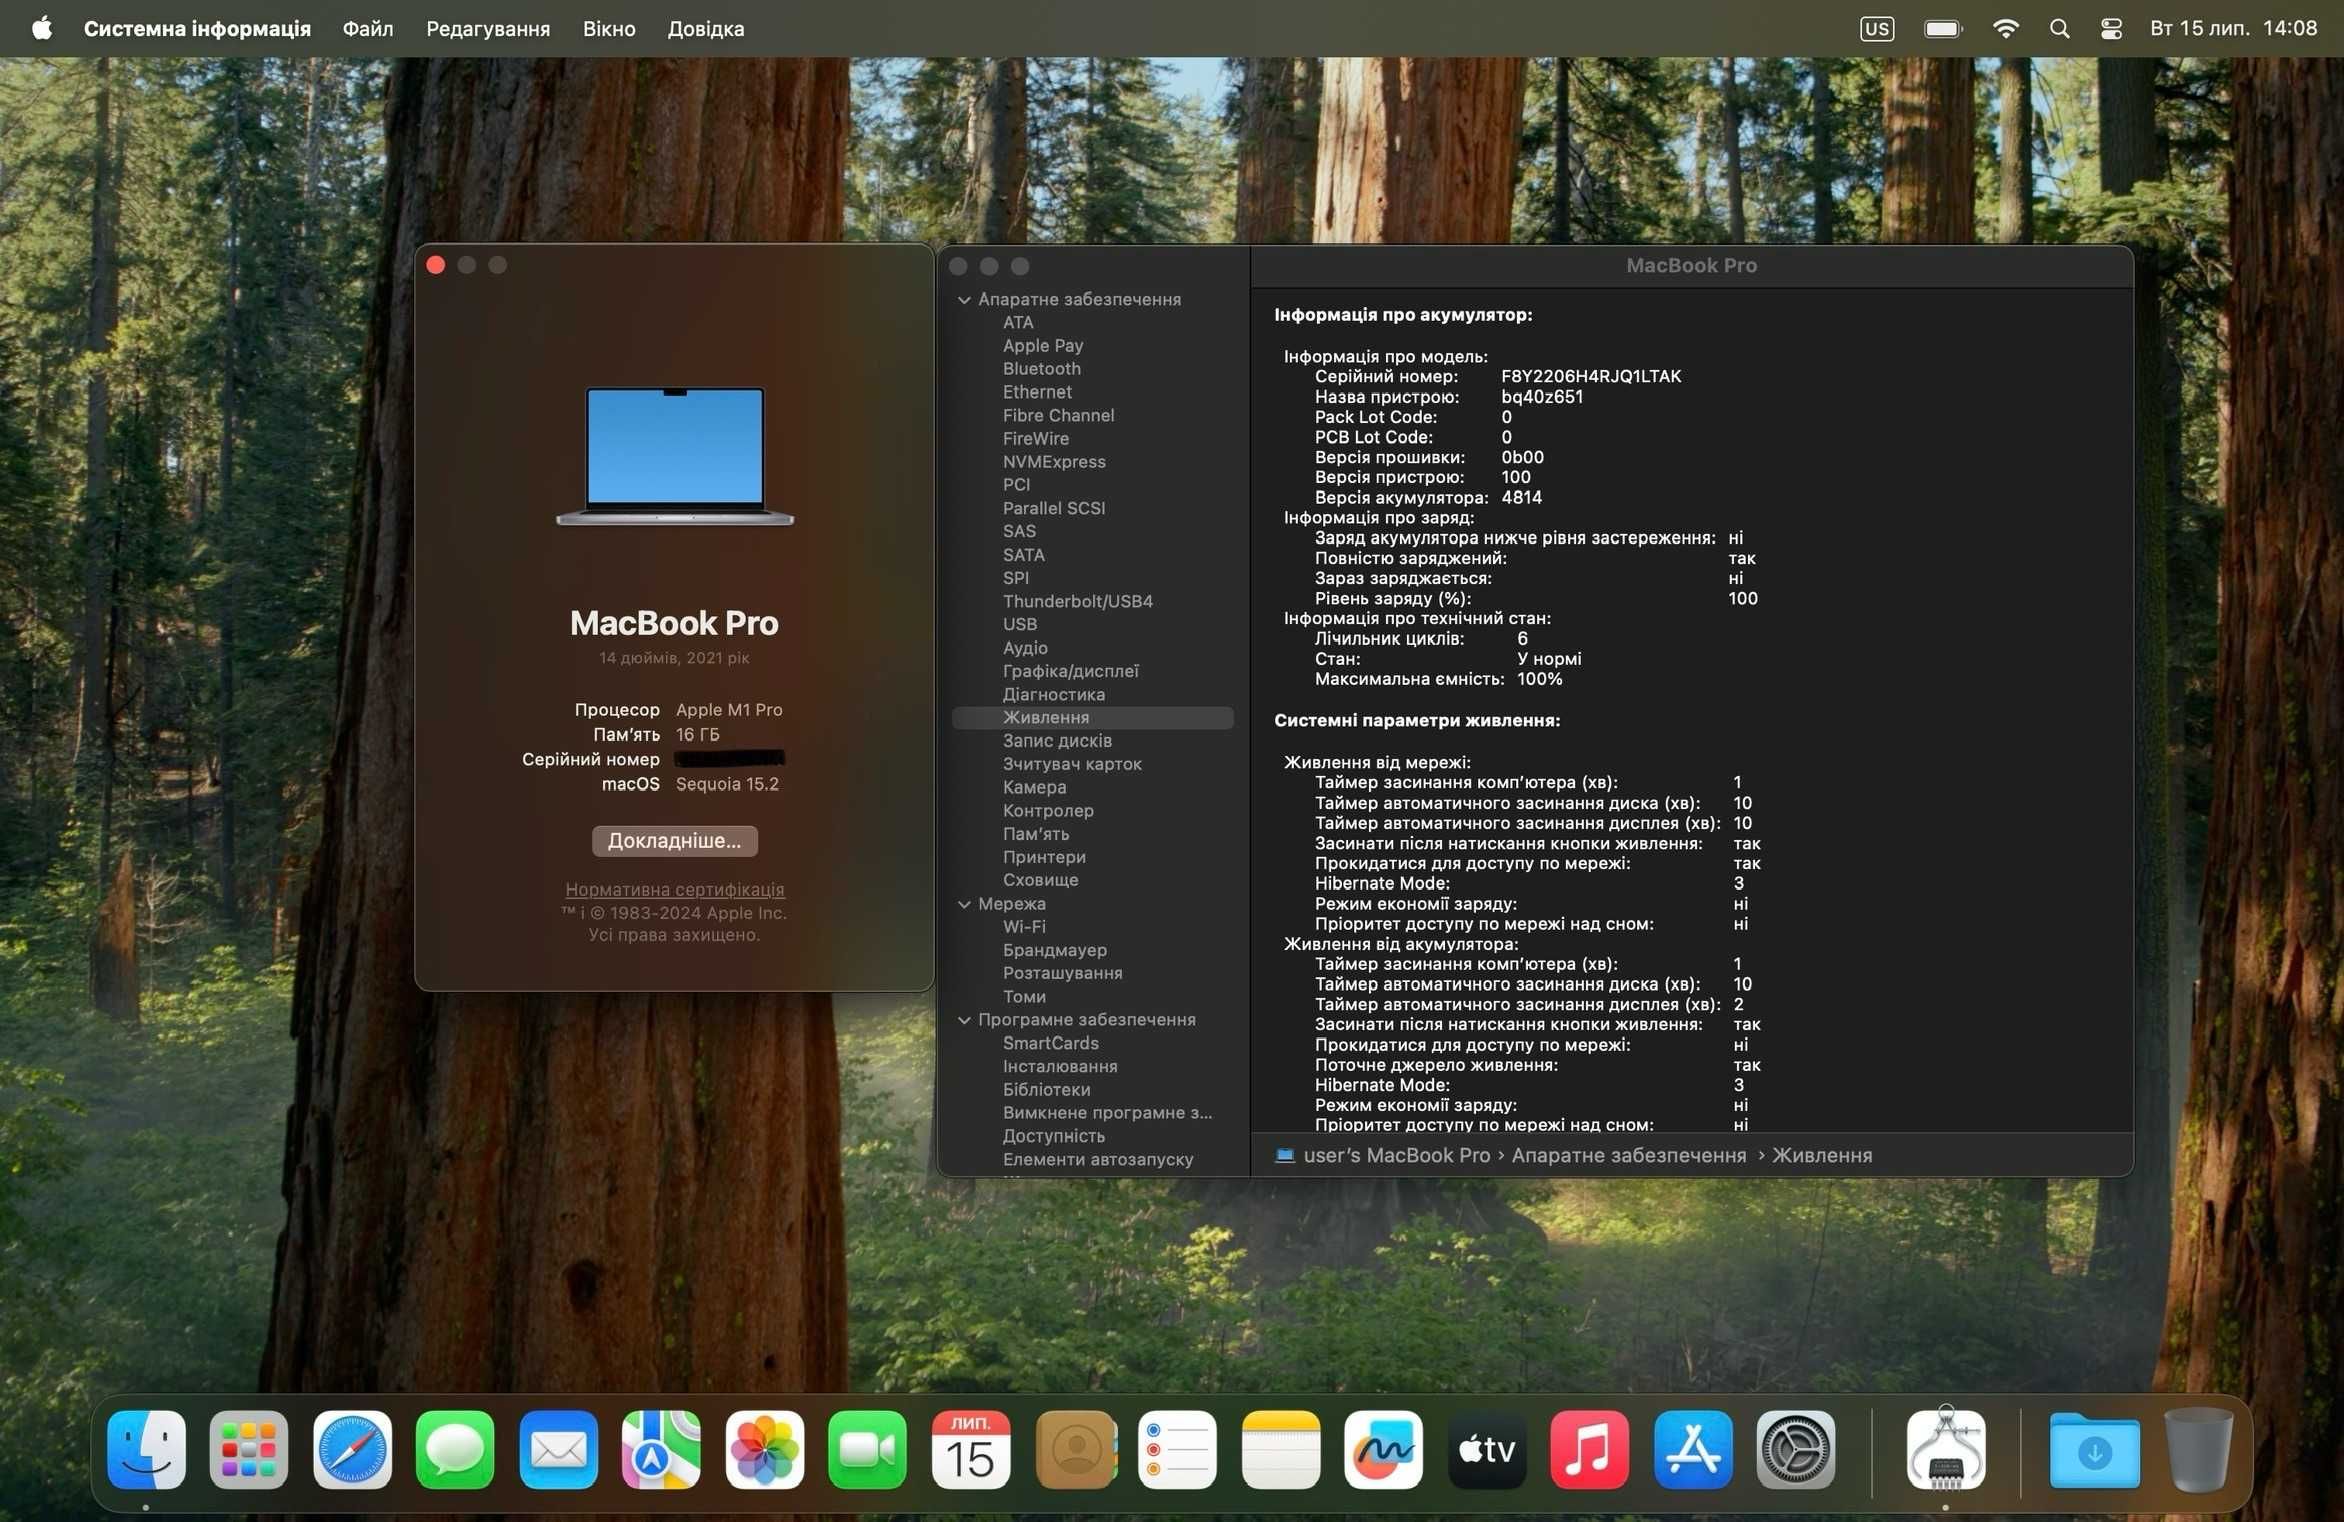Open Файл menu
Screen dimensions: 2344x1522
(368, 28)
